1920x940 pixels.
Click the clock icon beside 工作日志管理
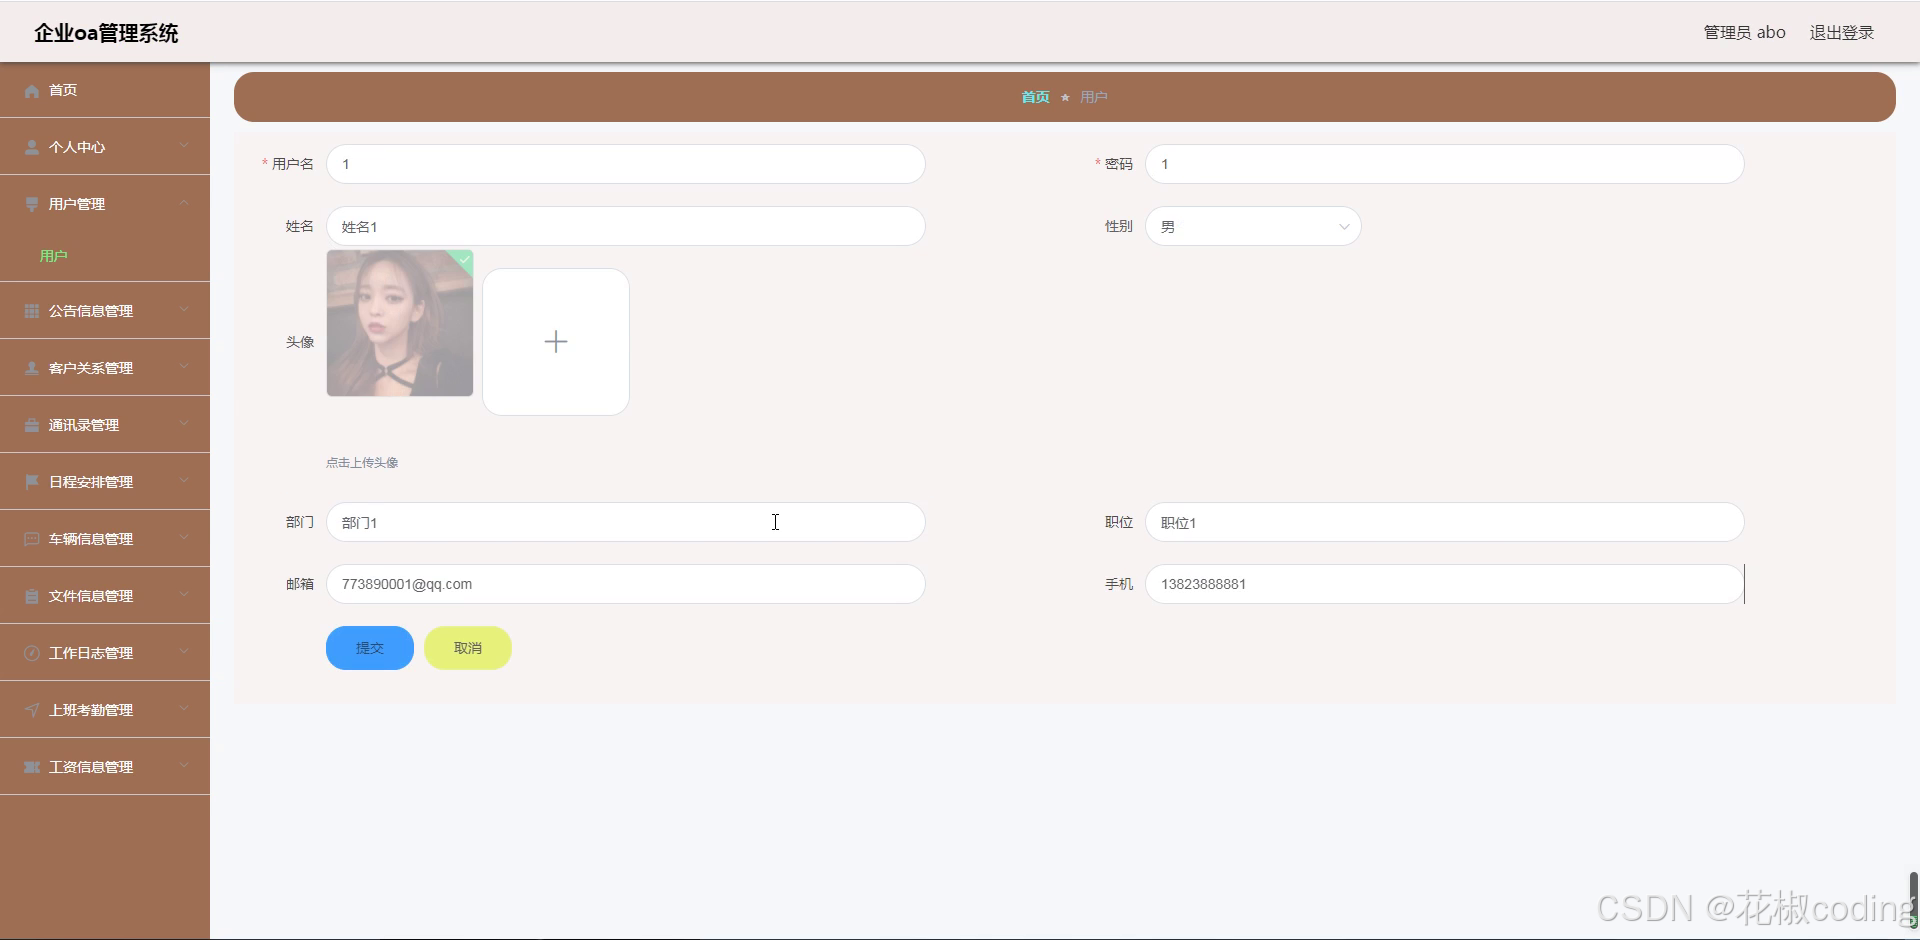tap(32, 654)
